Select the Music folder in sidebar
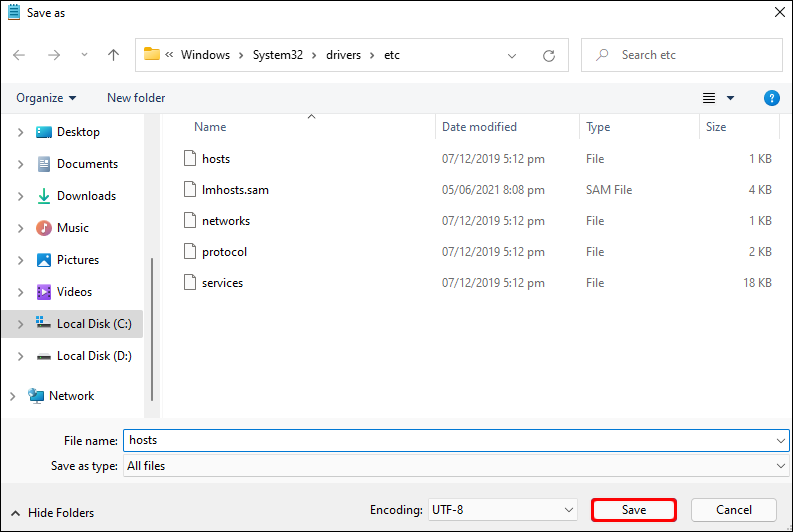This screenshot has width=793, height=532. pyautogui.click(x=72, y=228)
